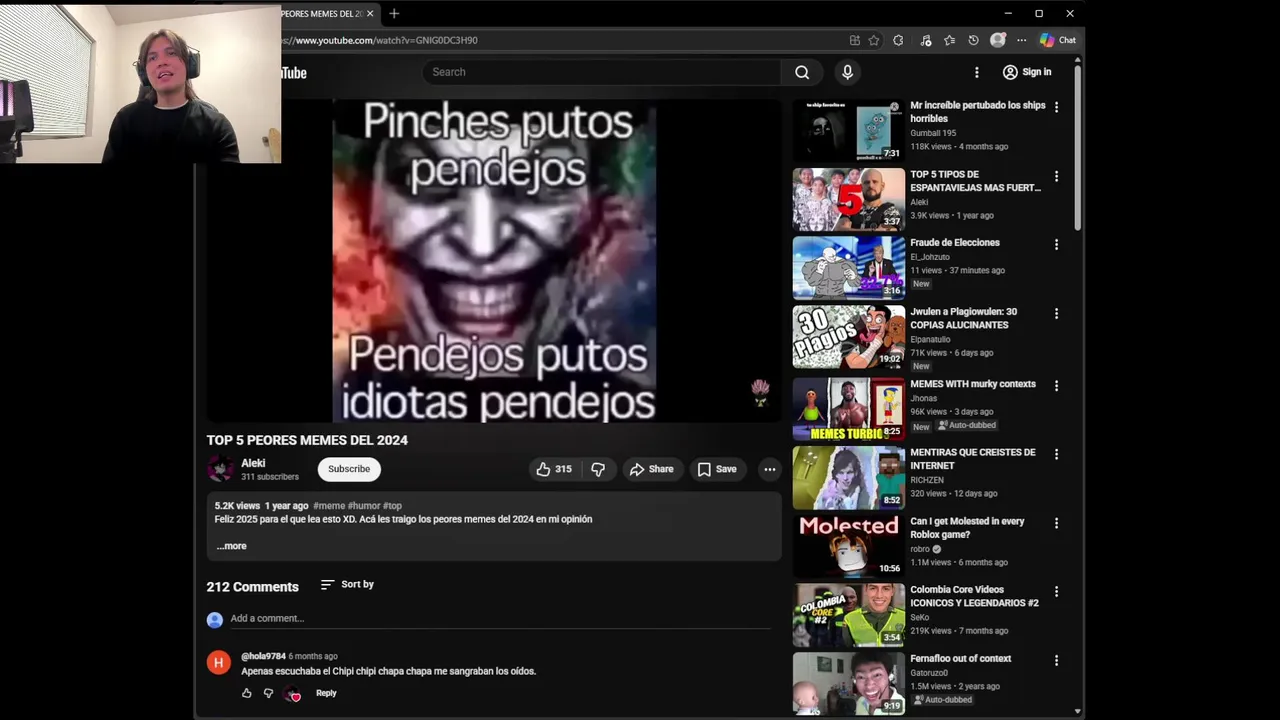Open options for MEMES WITH murky contexts

[x=1056, y=385]
